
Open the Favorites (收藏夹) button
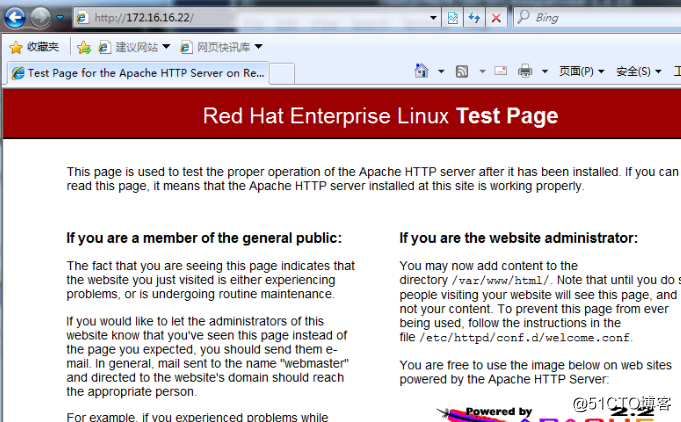coord(34,47)
